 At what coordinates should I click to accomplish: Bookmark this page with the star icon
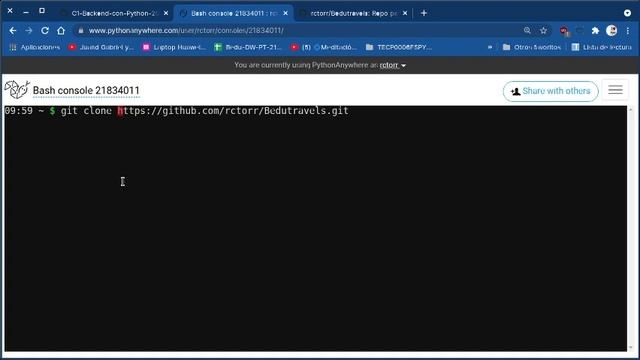(543, 31)
